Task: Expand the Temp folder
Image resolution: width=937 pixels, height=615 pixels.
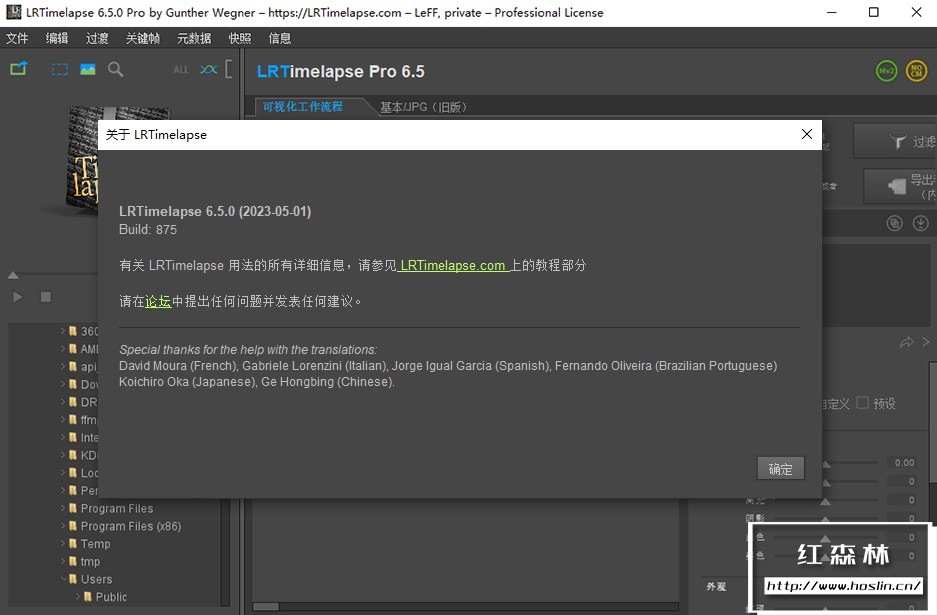Action: point(63,543)
